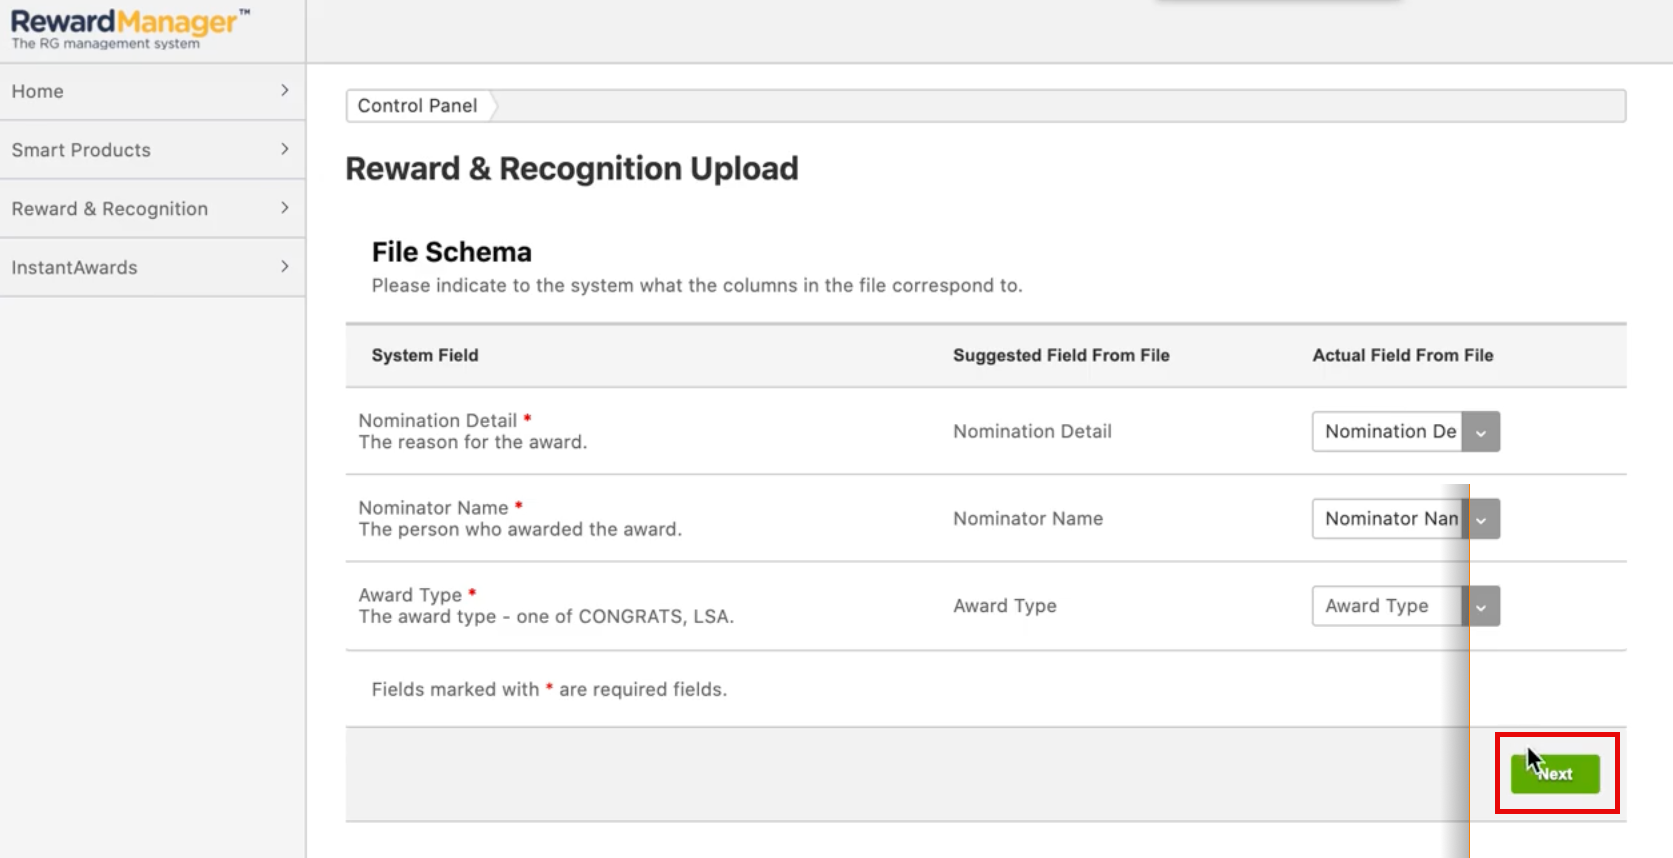Open the Award Type field dropdown arrow
1673x858 pixels.
tap(1481, 606)
